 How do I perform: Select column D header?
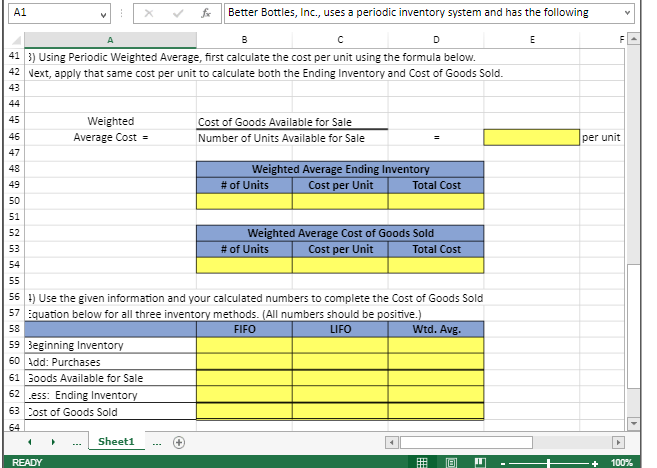(436, 40)
